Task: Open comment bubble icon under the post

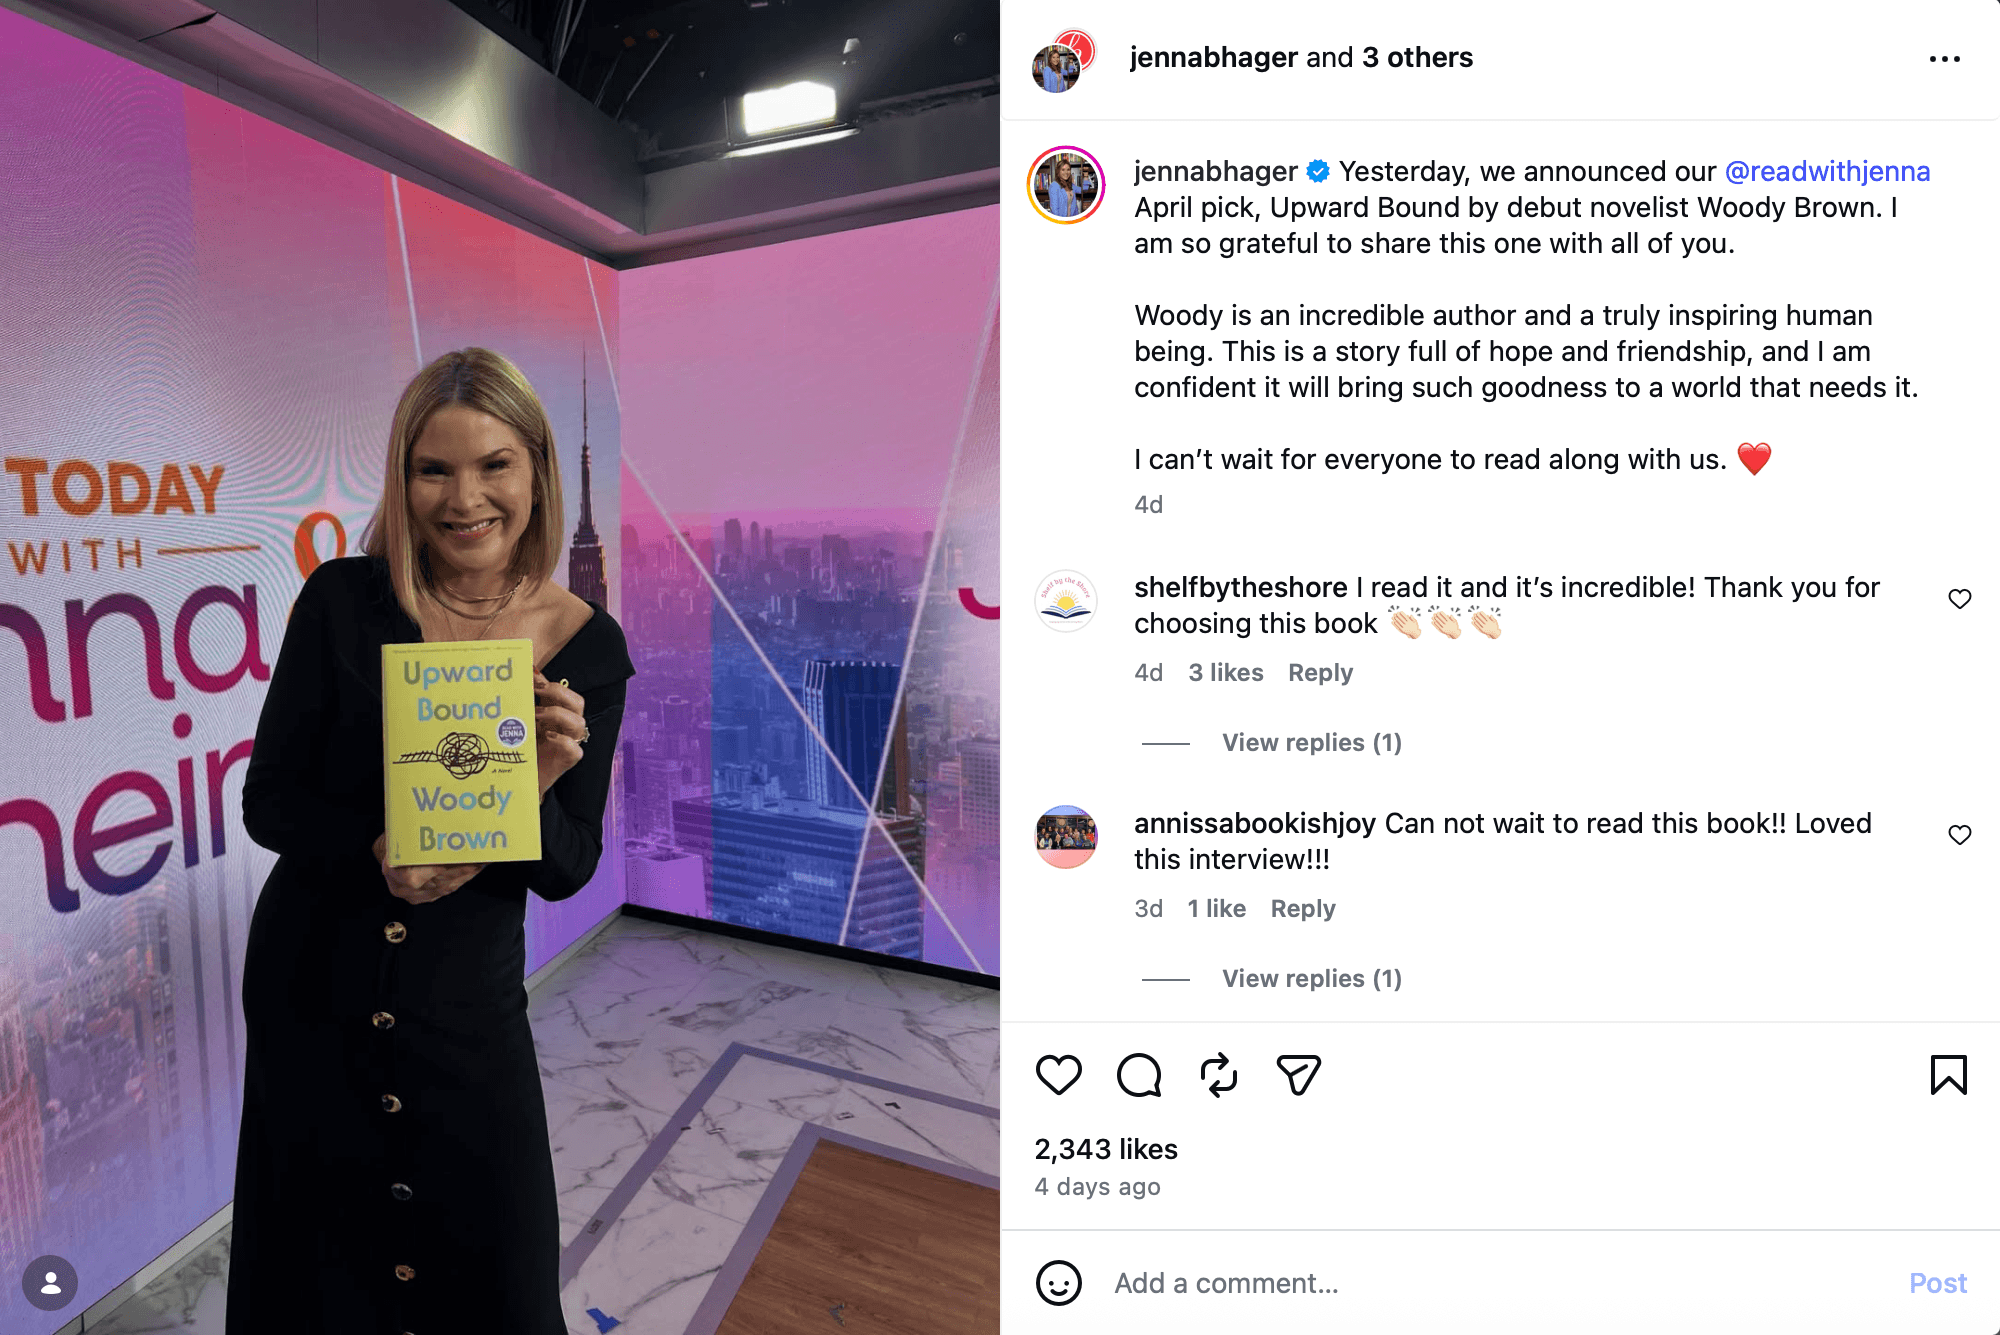Action: [1139, 1075]
